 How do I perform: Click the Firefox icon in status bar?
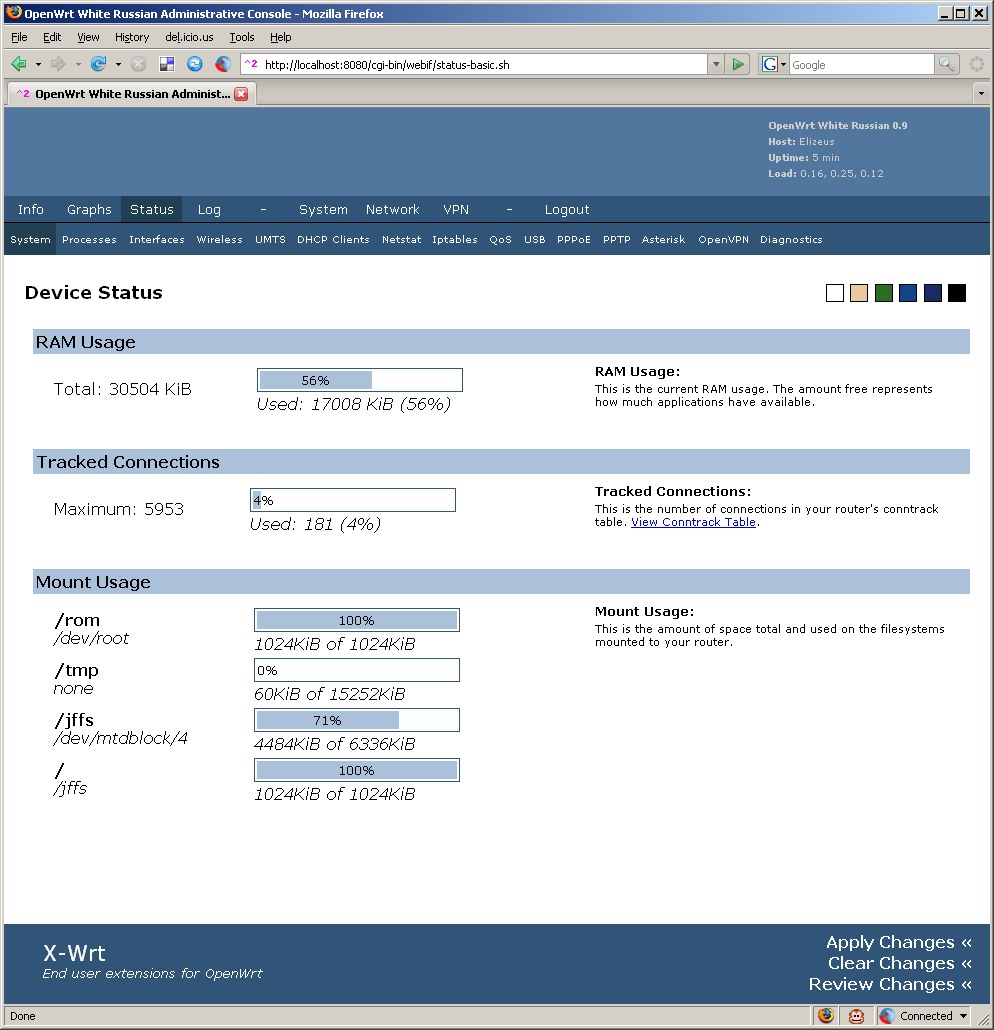pos(826,1016)
